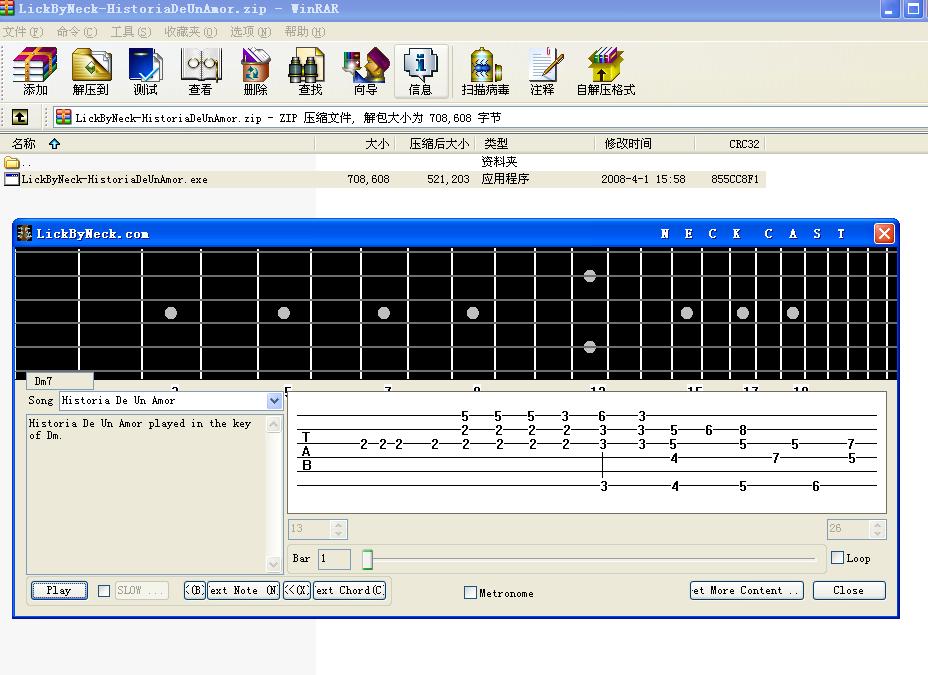
Task: Click the SLOW button
Action: point(141,590)
